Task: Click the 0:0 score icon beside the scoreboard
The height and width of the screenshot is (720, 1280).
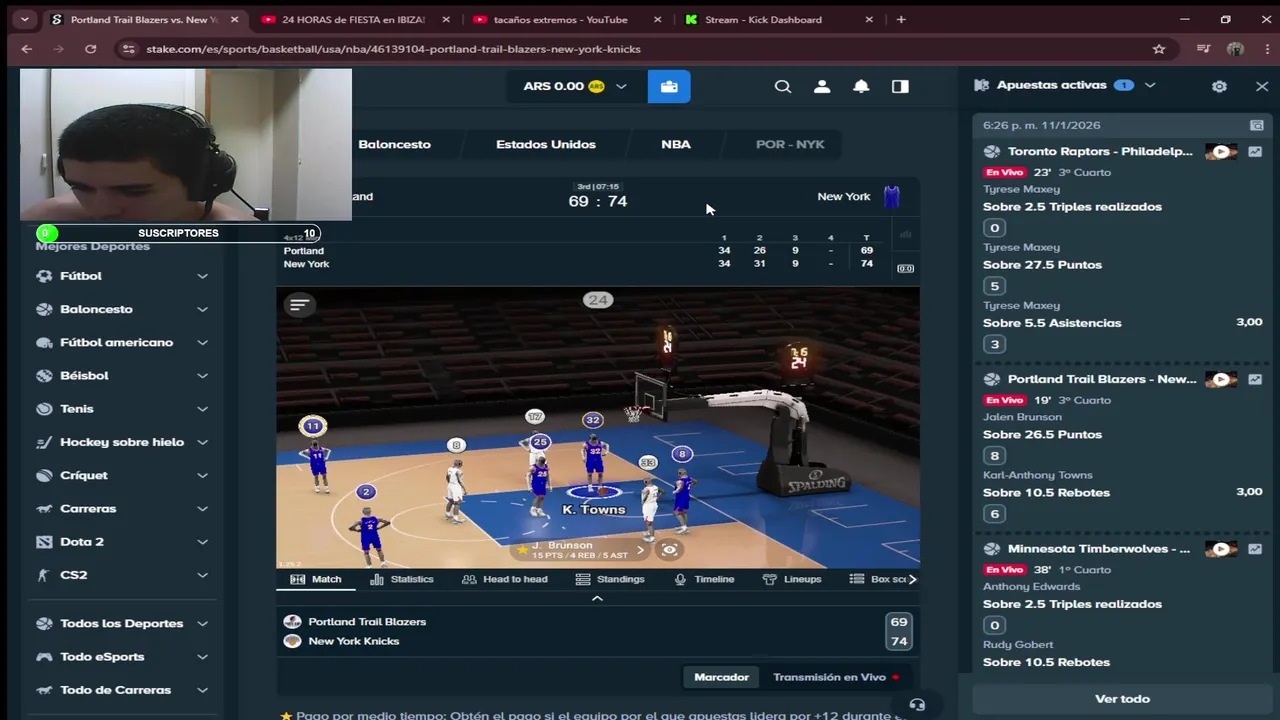Action: (x=905, y=268)
